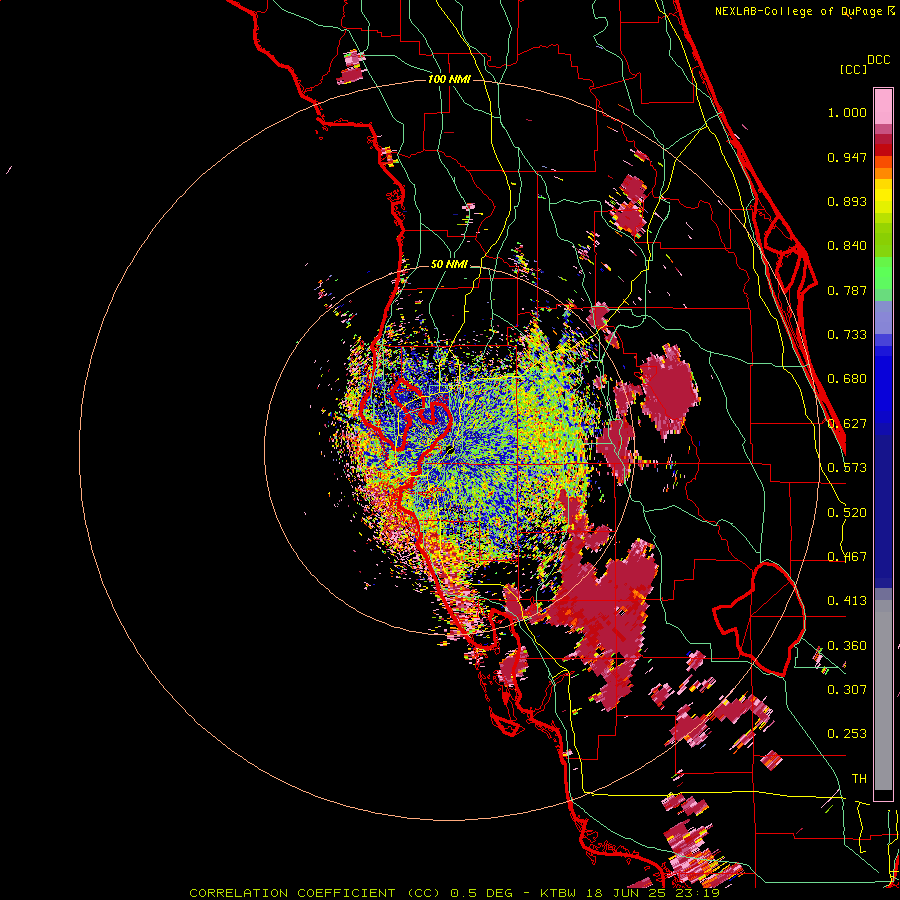Screen dimensions: 900x900
Task: Click the 0.893 scale value
Action: [847, 201]
